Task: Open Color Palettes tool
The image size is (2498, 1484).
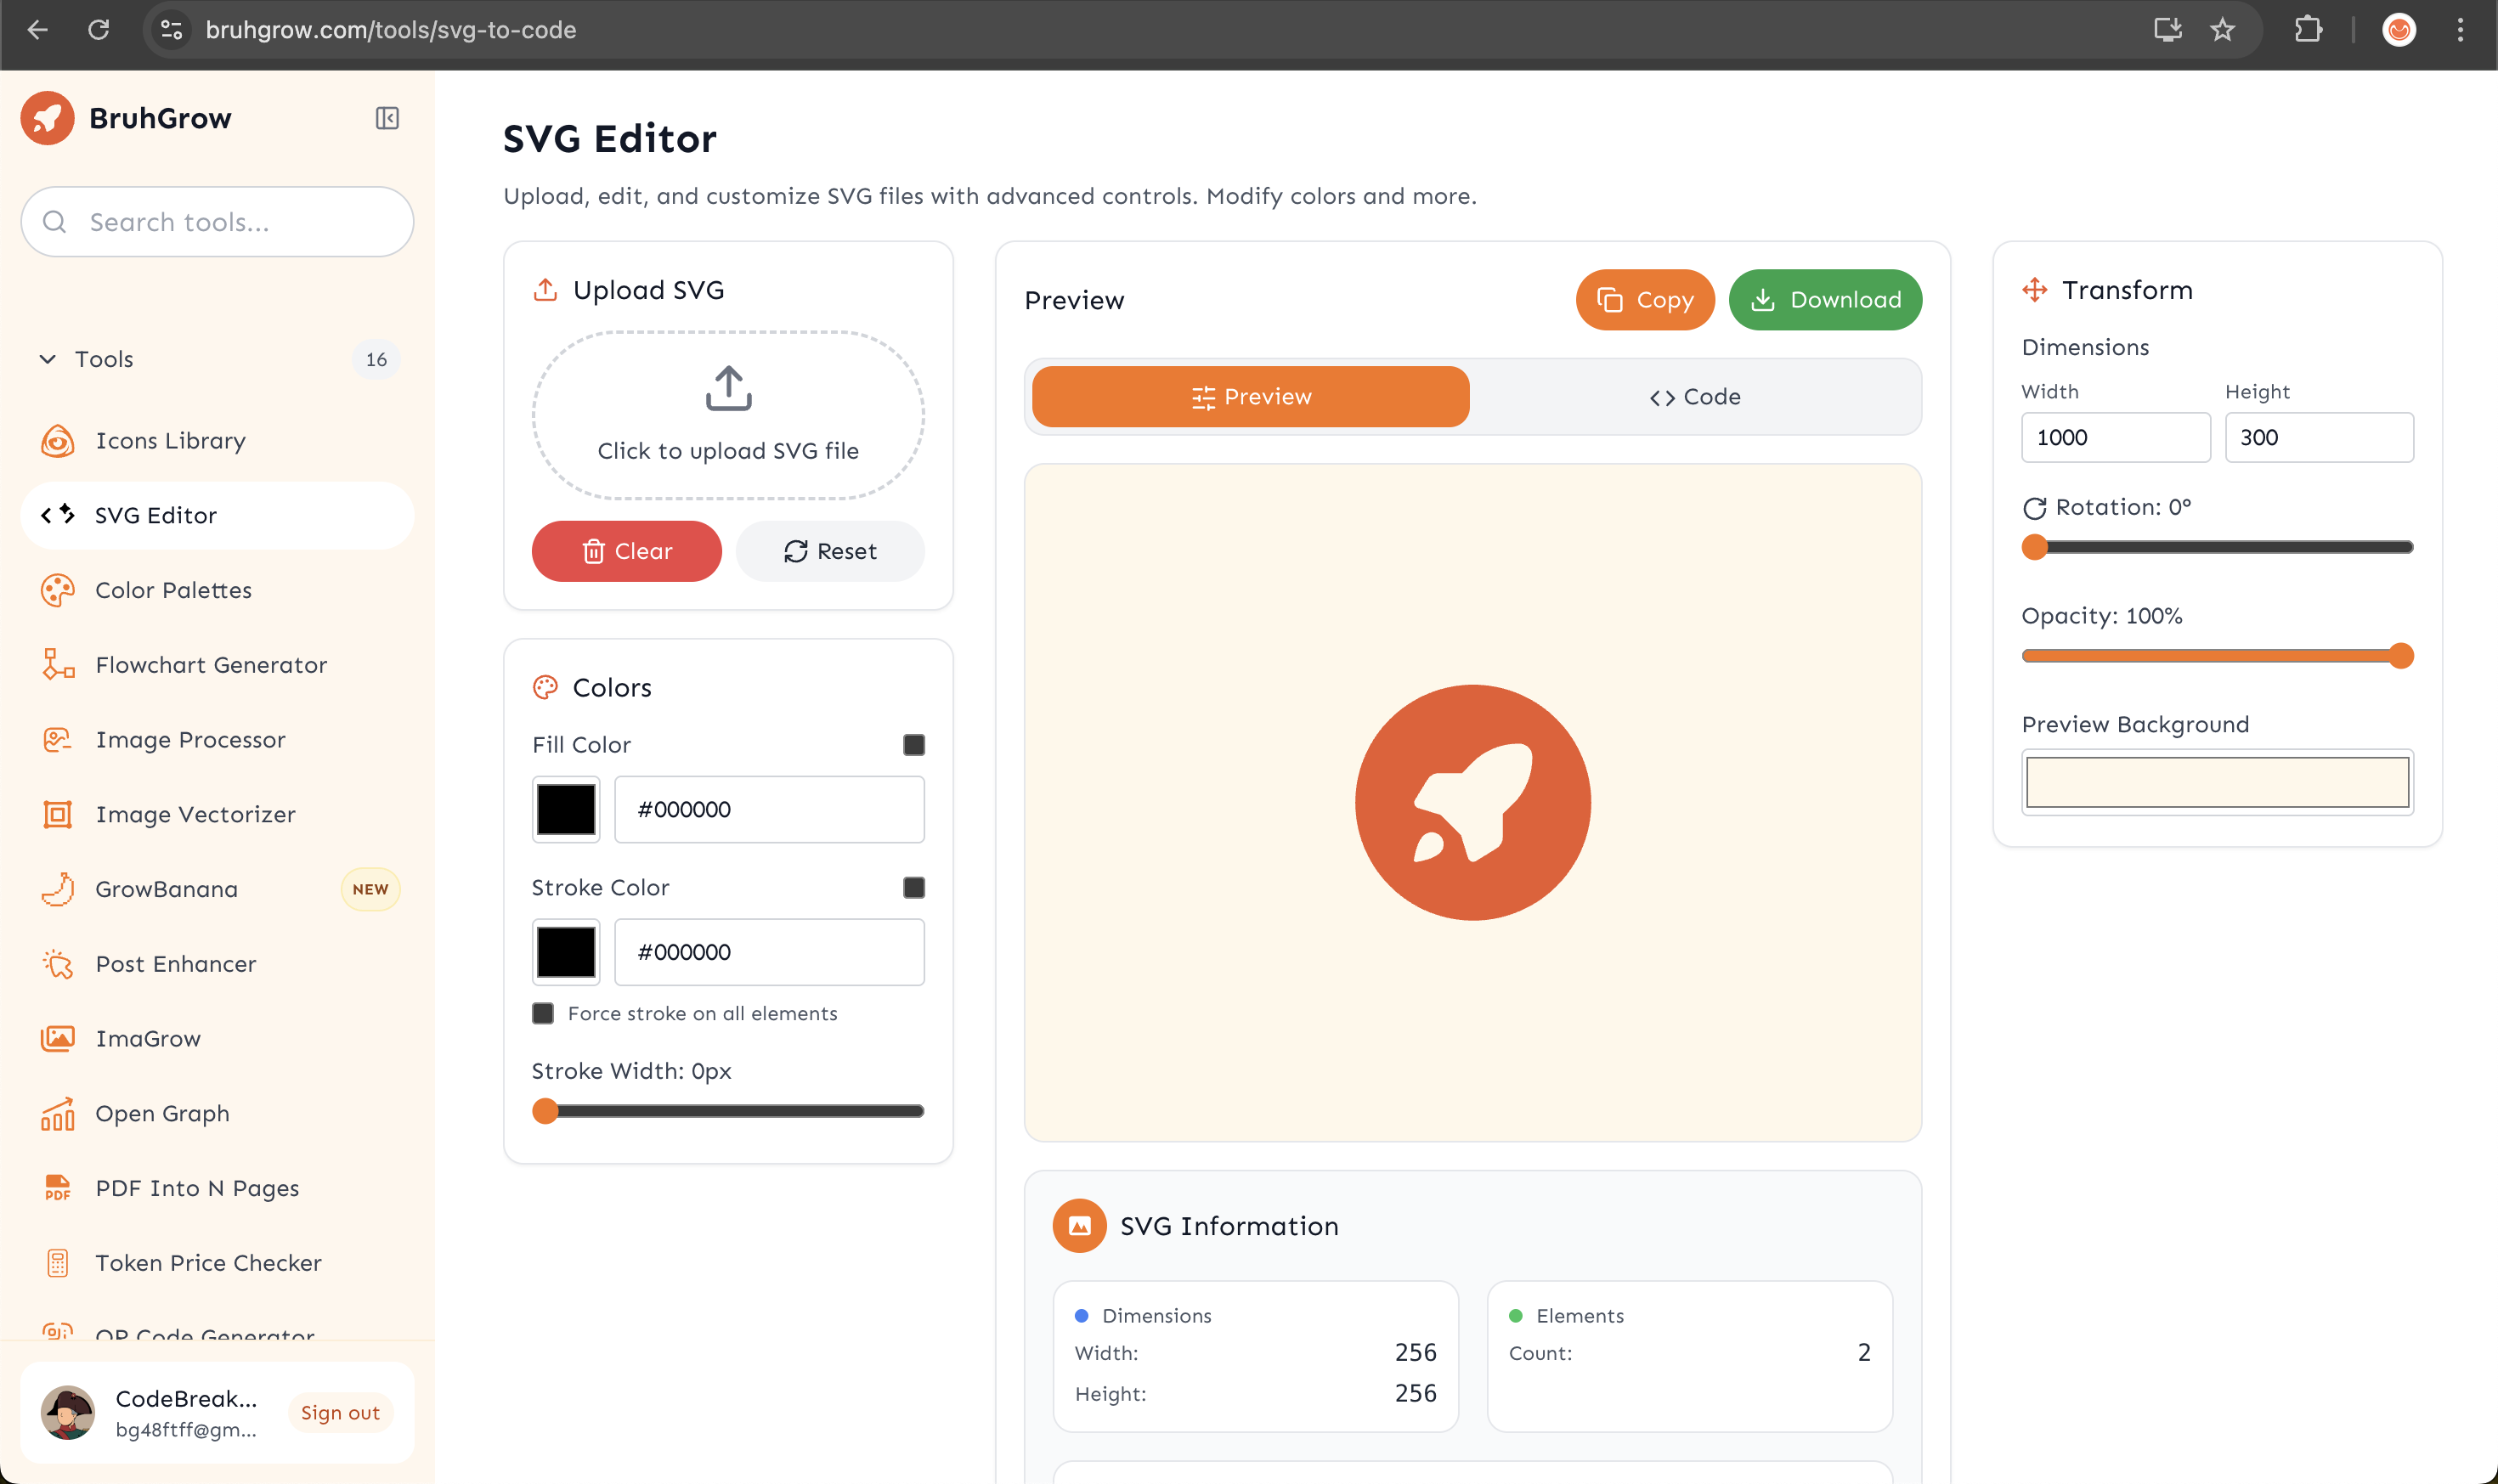Action: 217,590
